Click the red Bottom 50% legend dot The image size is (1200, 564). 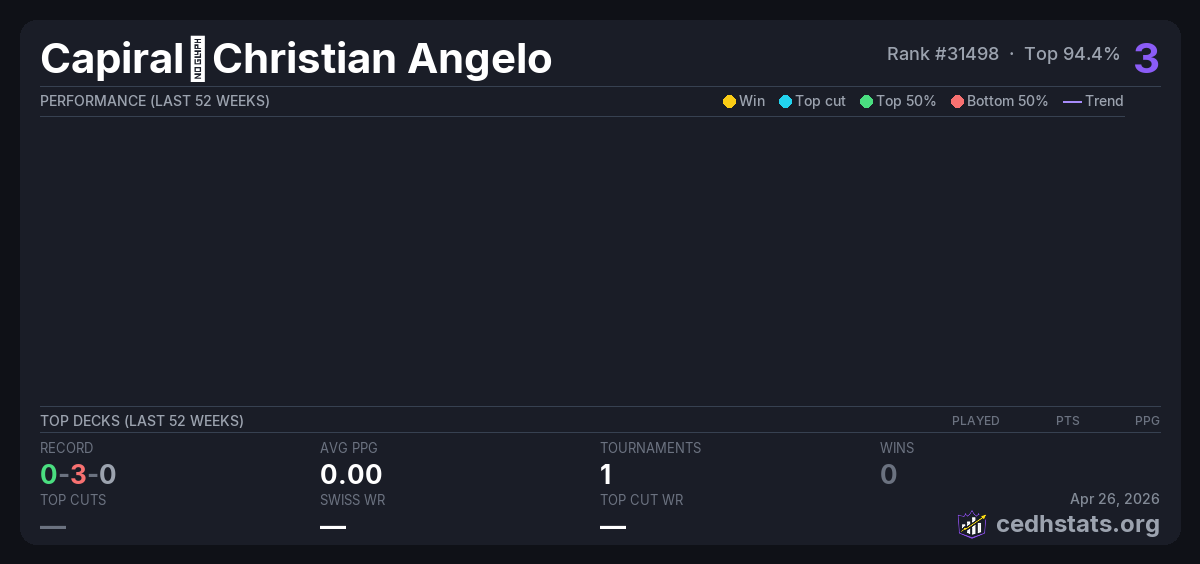[957, 101]
